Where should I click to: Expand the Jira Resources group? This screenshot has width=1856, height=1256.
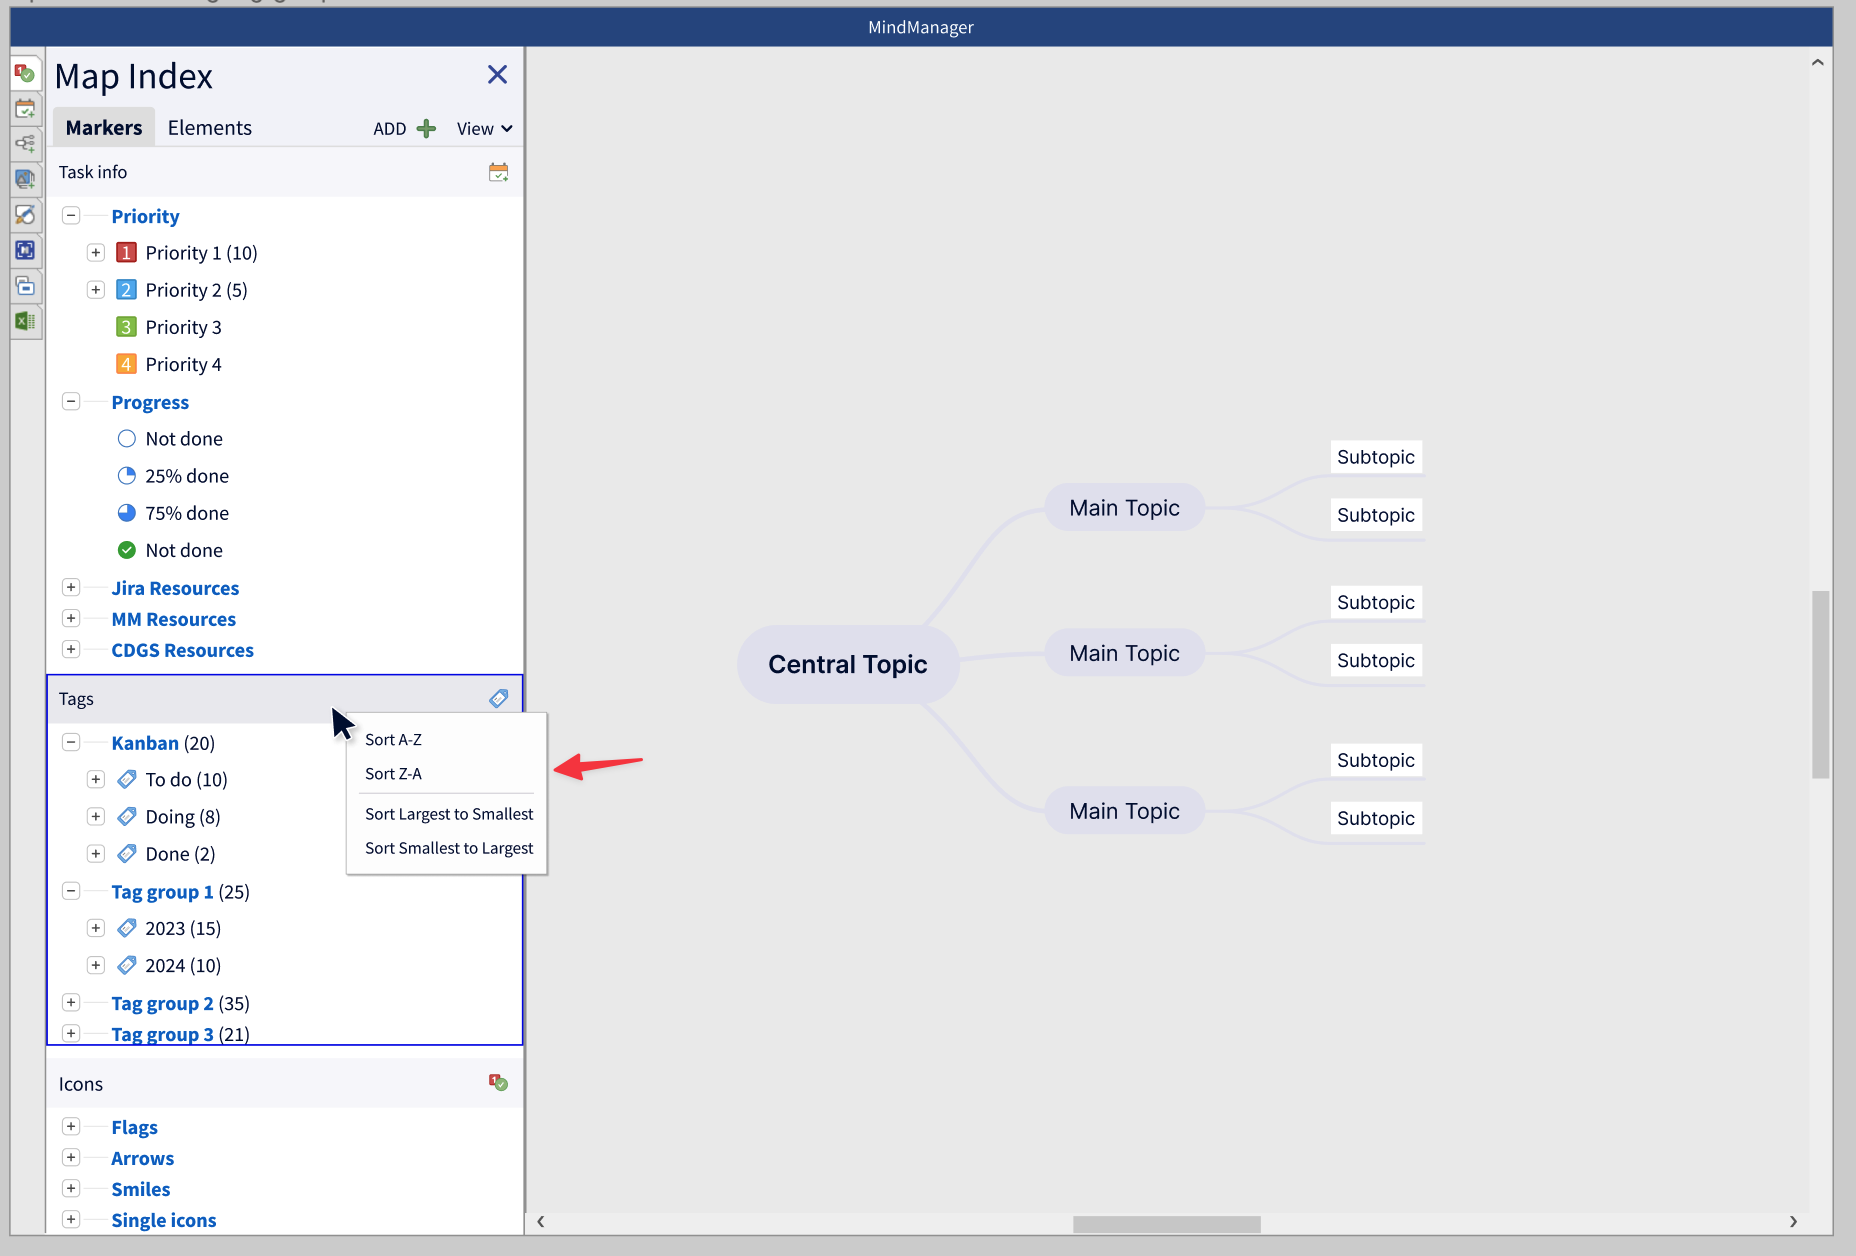click(x=71, y=588)
